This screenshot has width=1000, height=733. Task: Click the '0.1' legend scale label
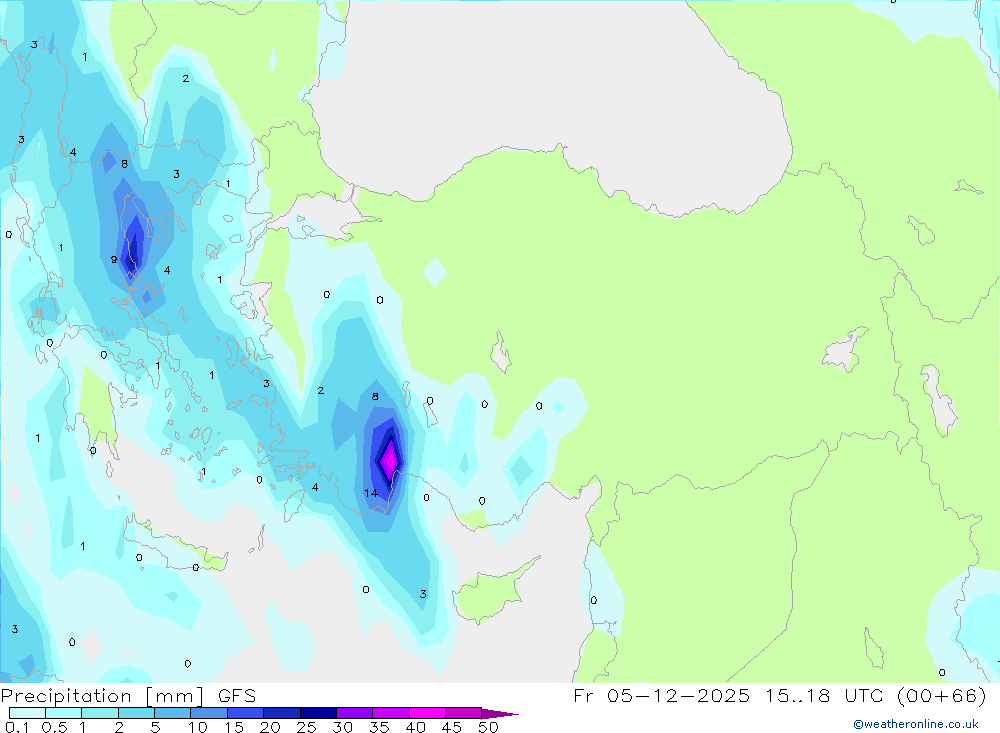pyautogui.click(x=17, y=727)
